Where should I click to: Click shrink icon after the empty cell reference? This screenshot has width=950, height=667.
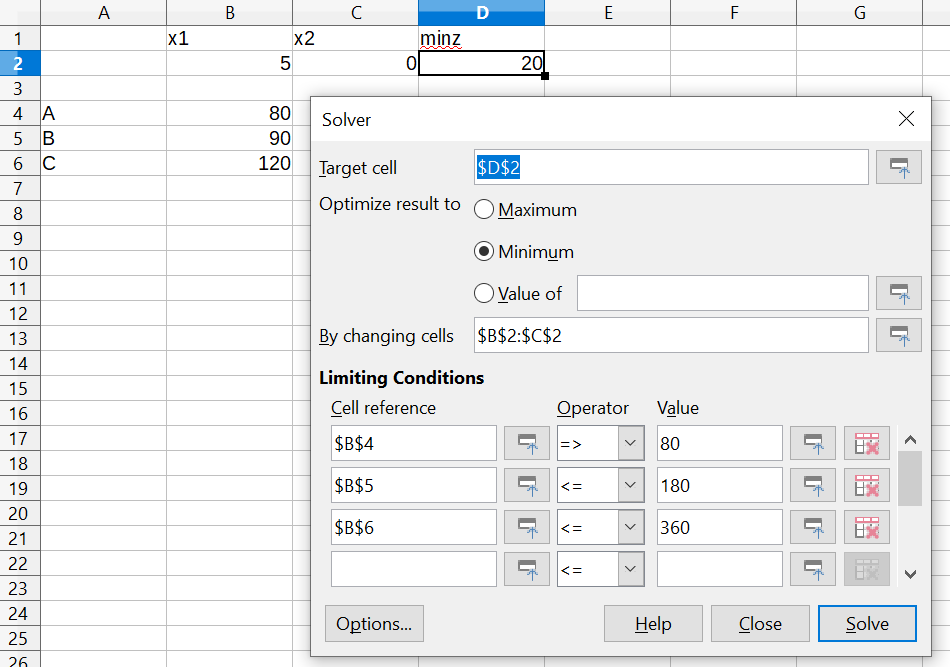526,569
